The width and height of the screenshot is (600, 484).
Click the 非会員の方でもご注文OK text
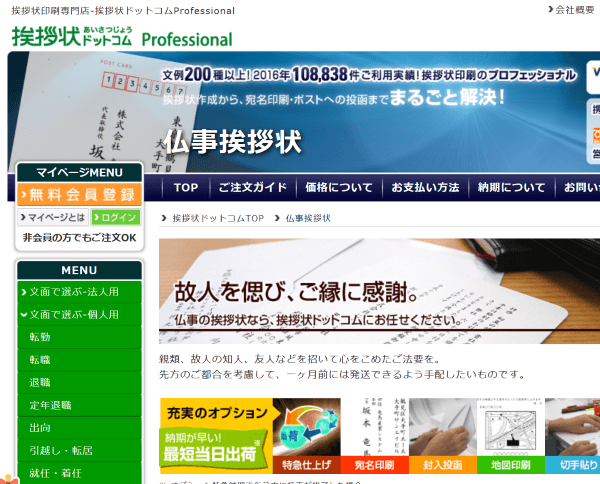(80, 238)
